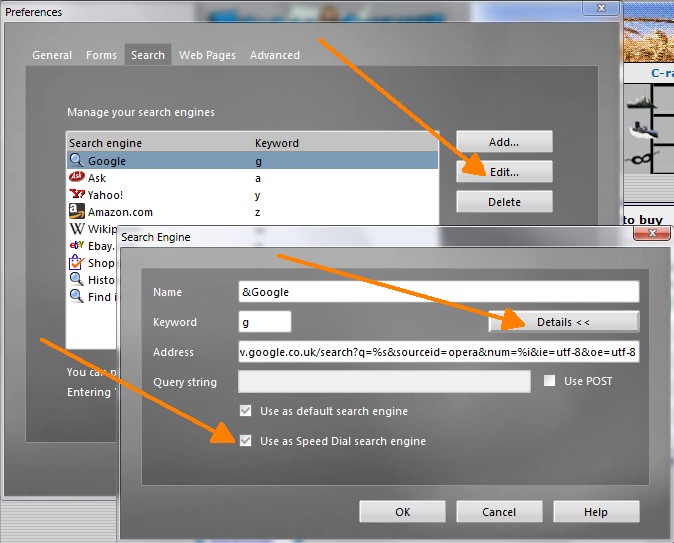This screenshot has height=543, width=674.
Task: Click the Add... search engine button
Action: (x=504, y=141)
